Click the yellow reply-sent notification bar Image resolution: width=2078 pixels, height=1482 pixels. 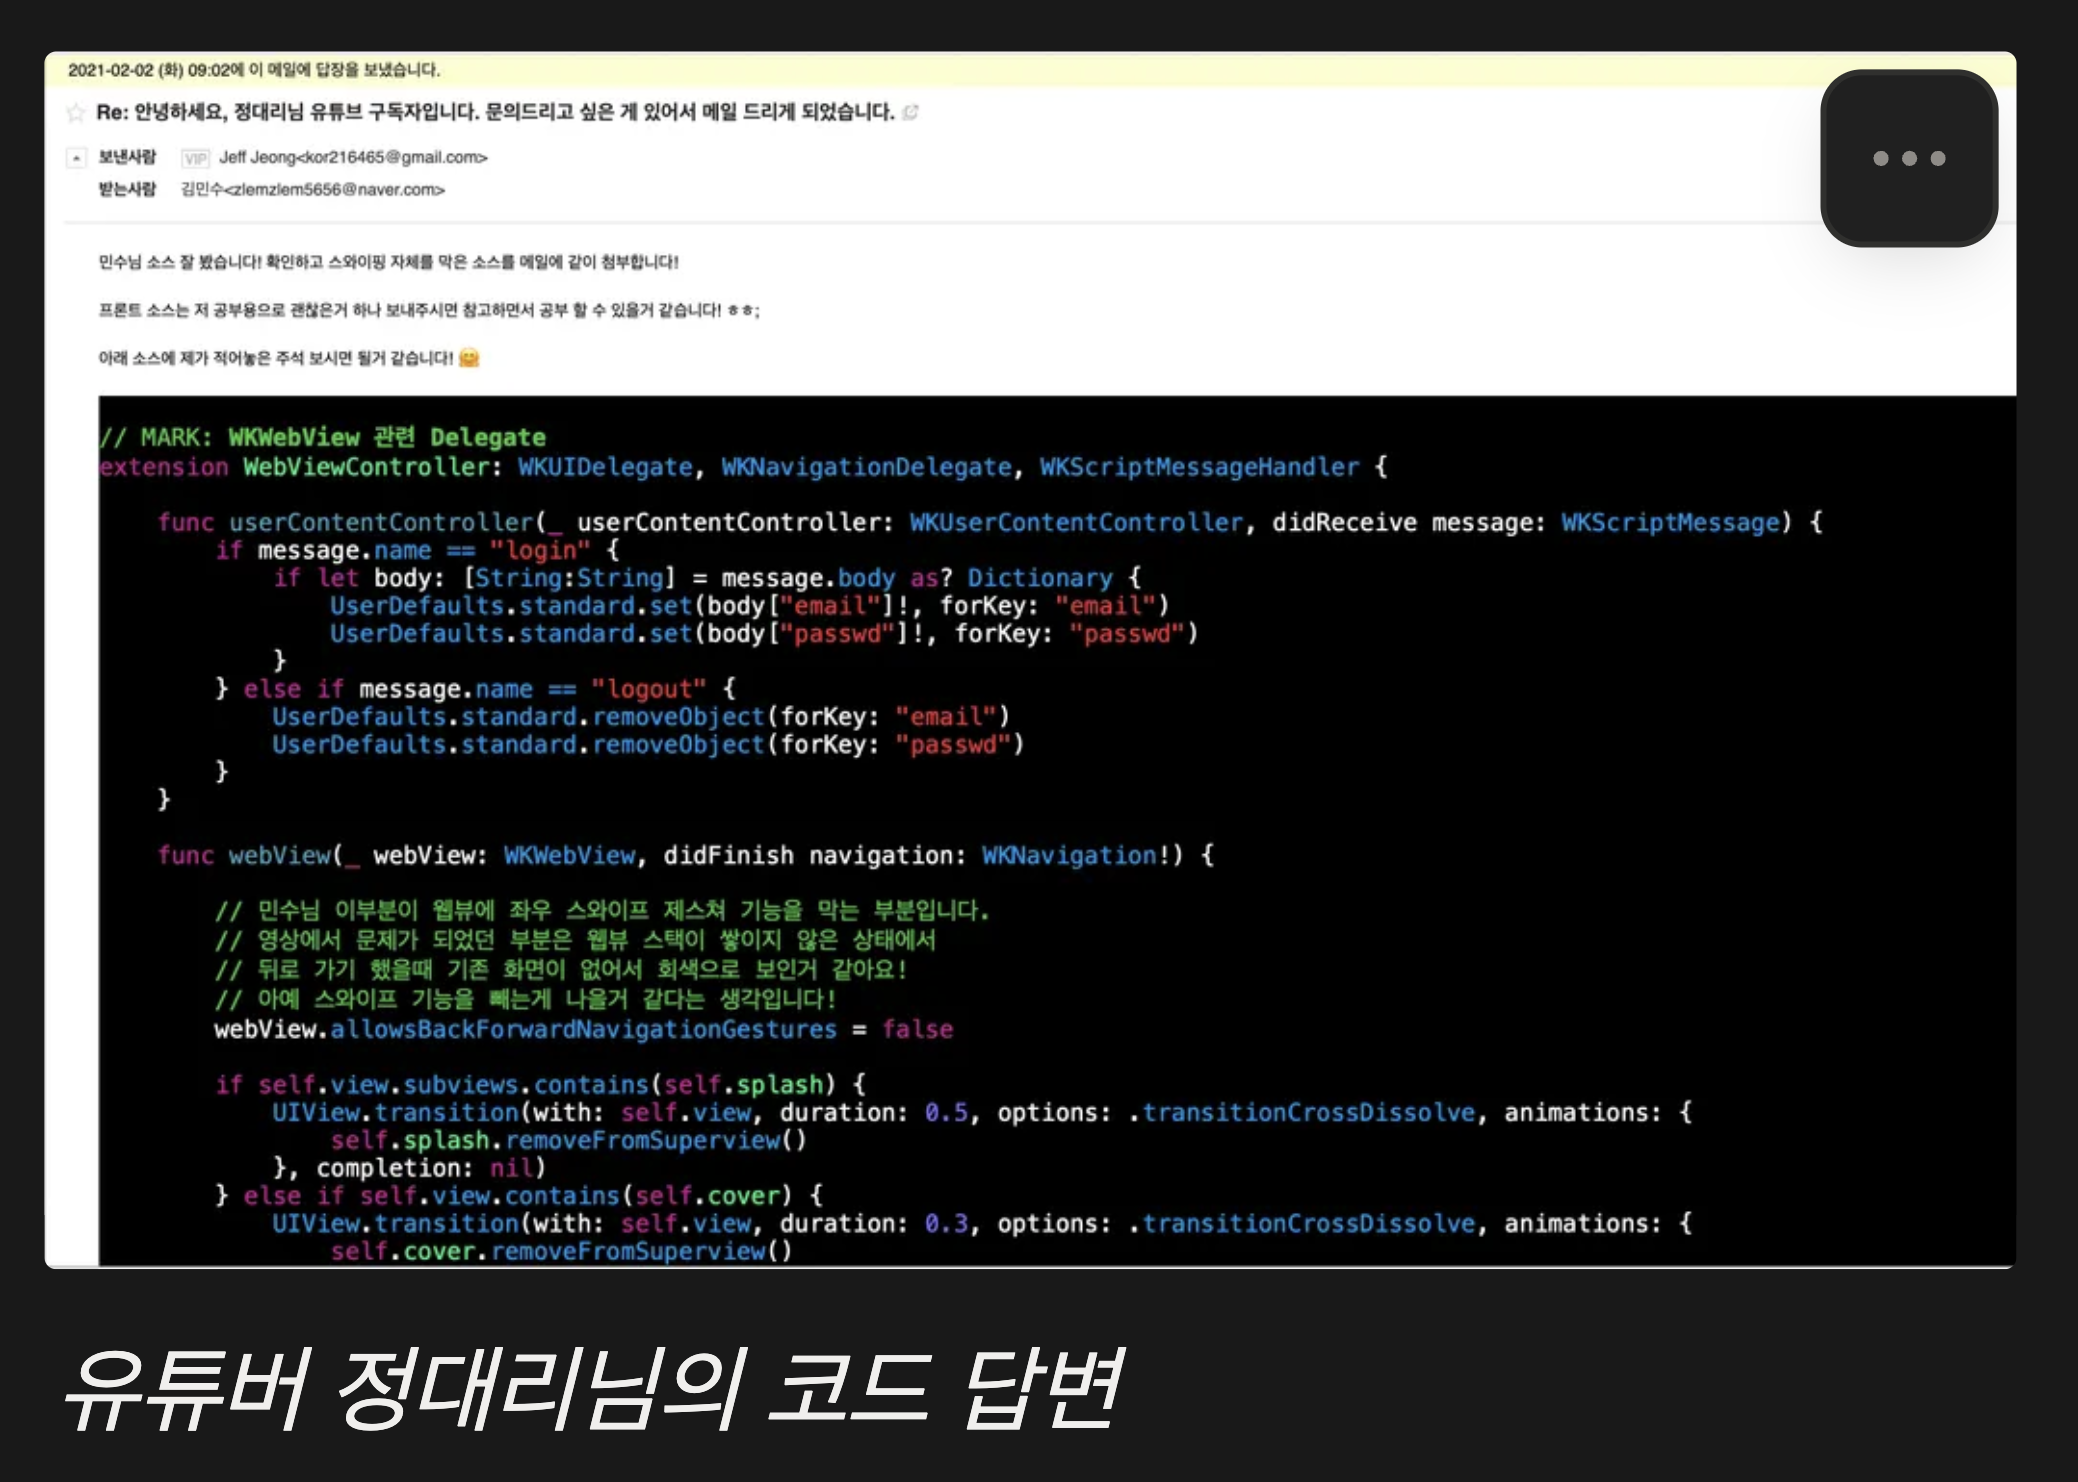click(x=254, y=69)
